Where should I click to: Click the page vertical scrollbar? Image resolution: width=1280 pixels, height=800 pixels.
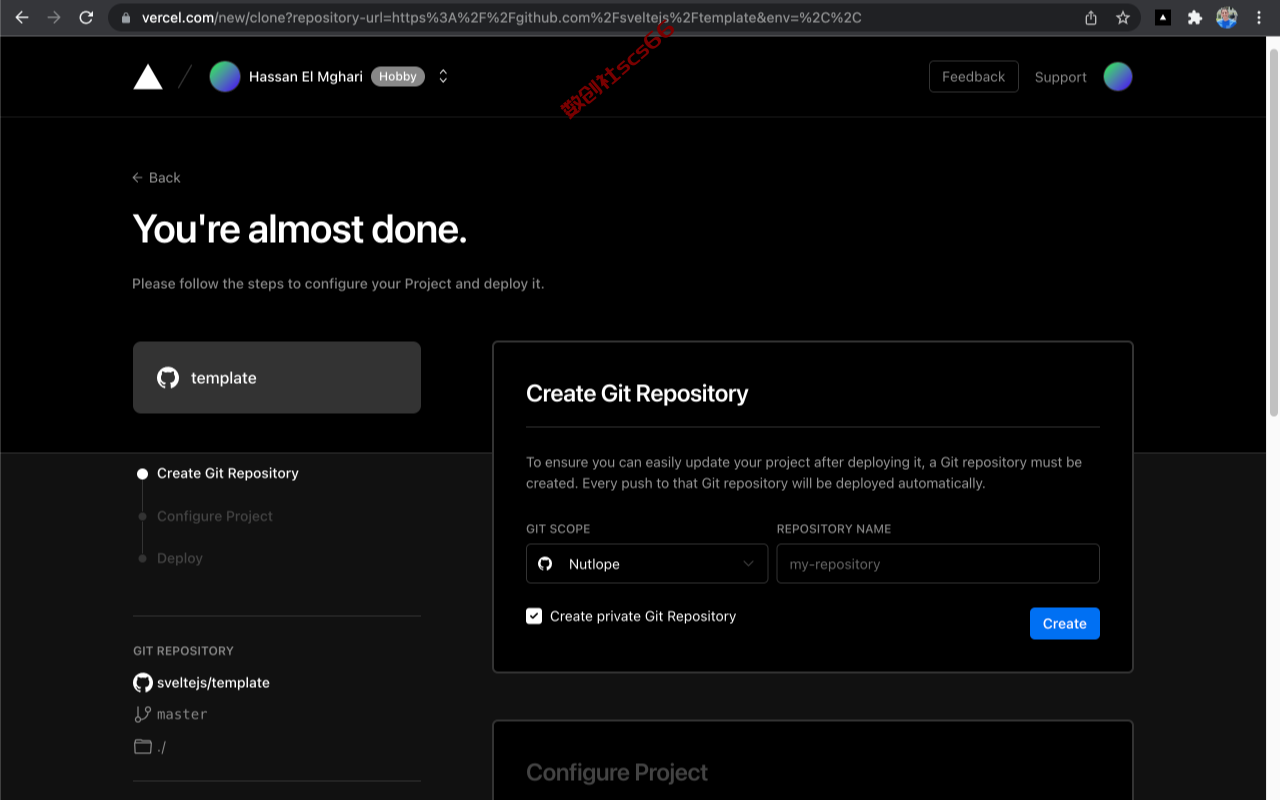tap(1273, 230)
